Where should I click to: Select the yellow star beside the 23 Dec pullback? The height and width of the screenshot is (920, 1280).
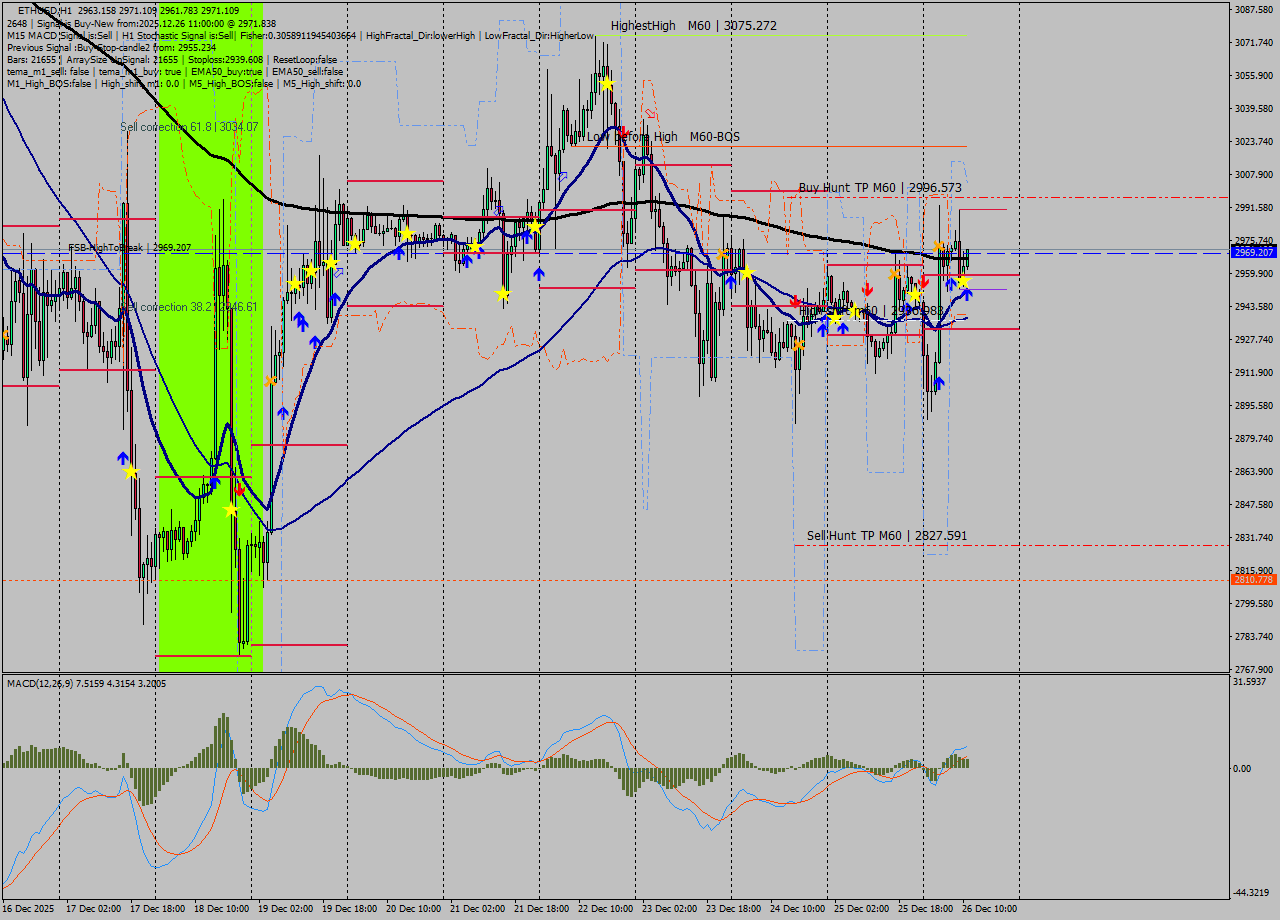click(747, 273)
